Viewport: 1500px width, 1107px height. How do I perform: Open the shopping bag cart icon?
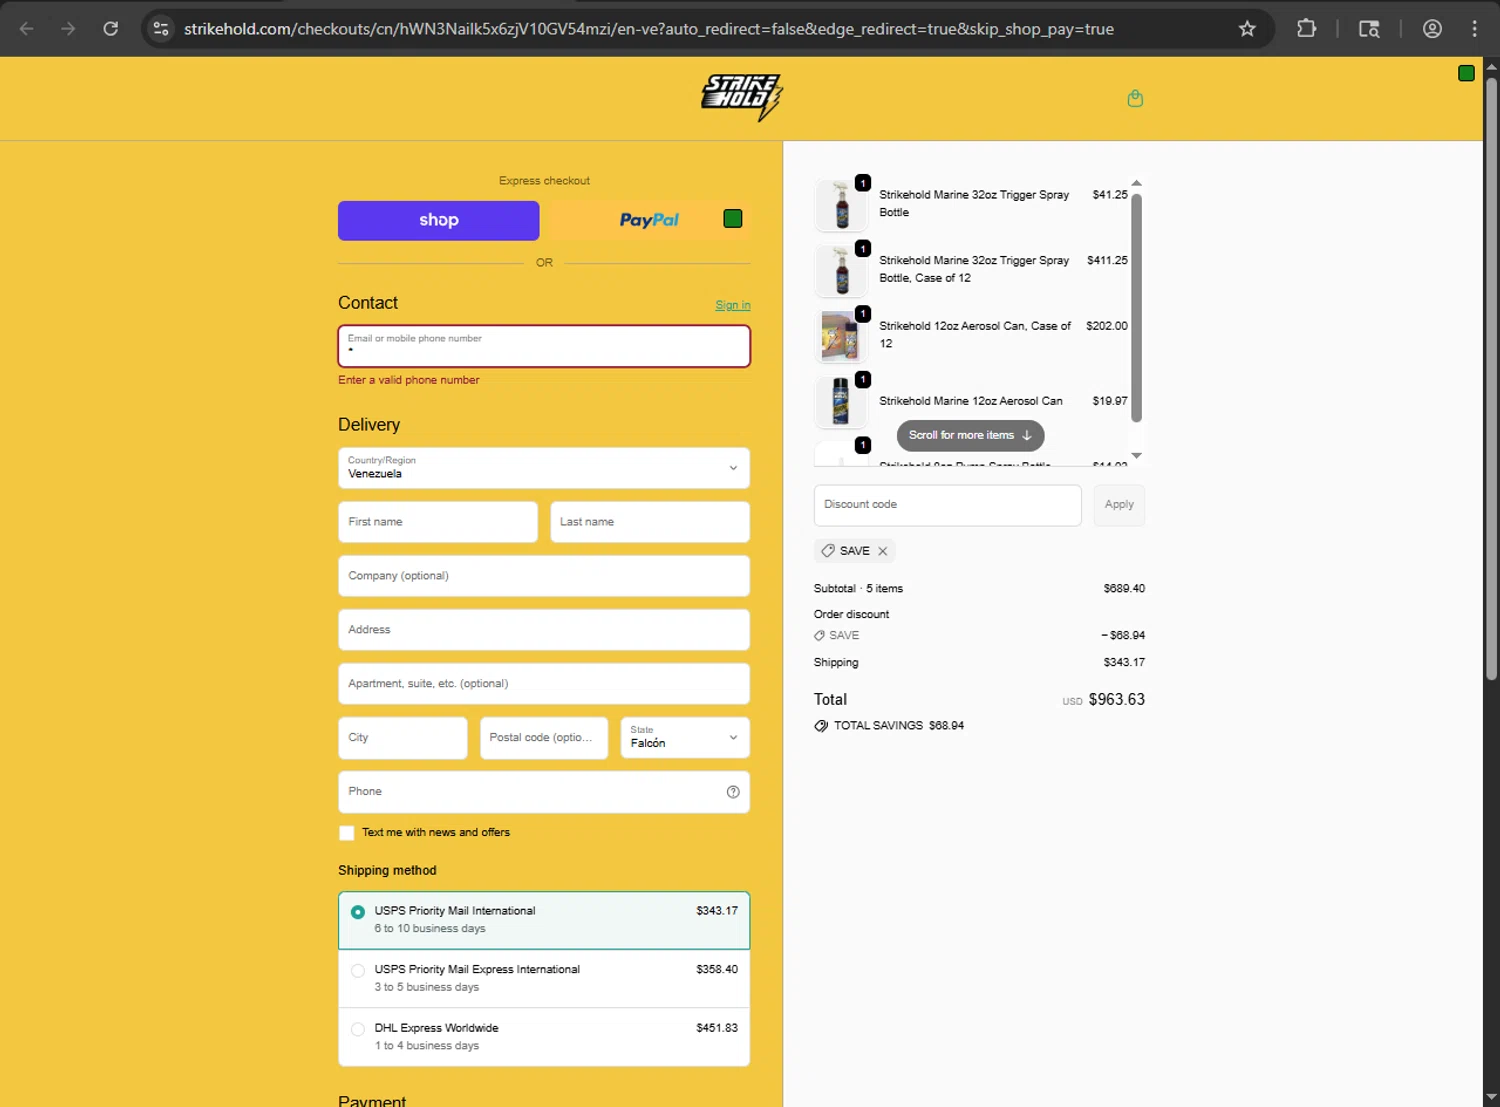coord(1135,98)
